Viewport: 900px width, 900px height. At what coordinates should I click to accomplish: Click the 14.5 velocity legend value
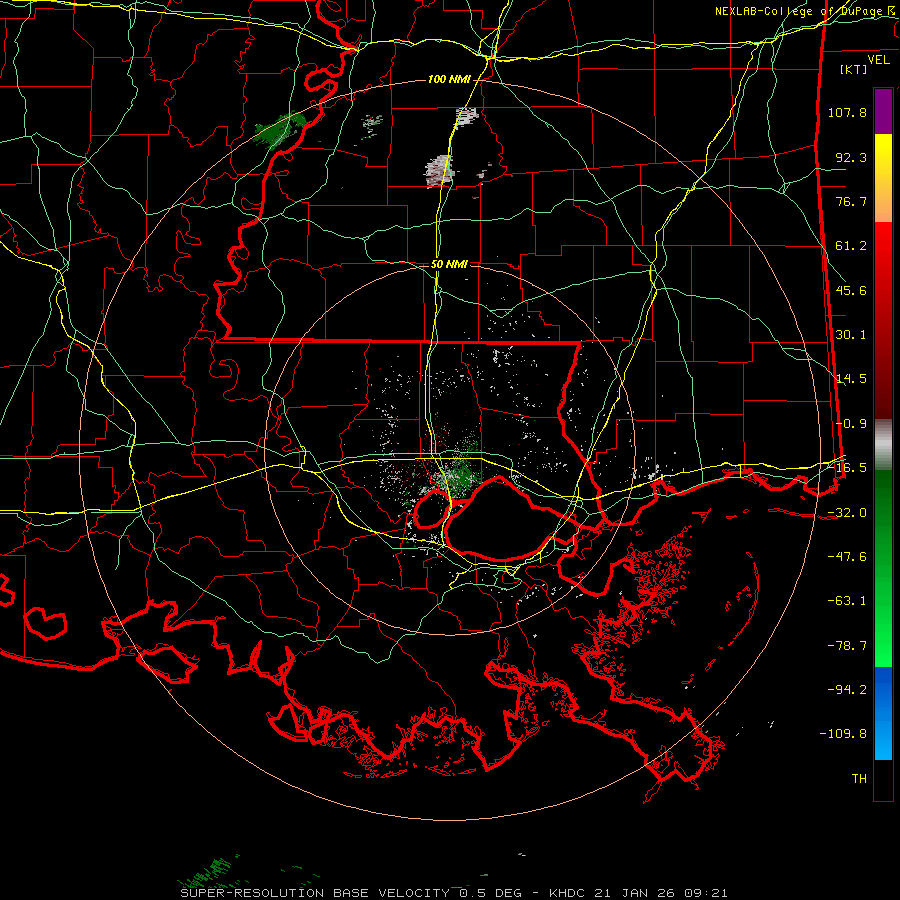tap(851, 379)
